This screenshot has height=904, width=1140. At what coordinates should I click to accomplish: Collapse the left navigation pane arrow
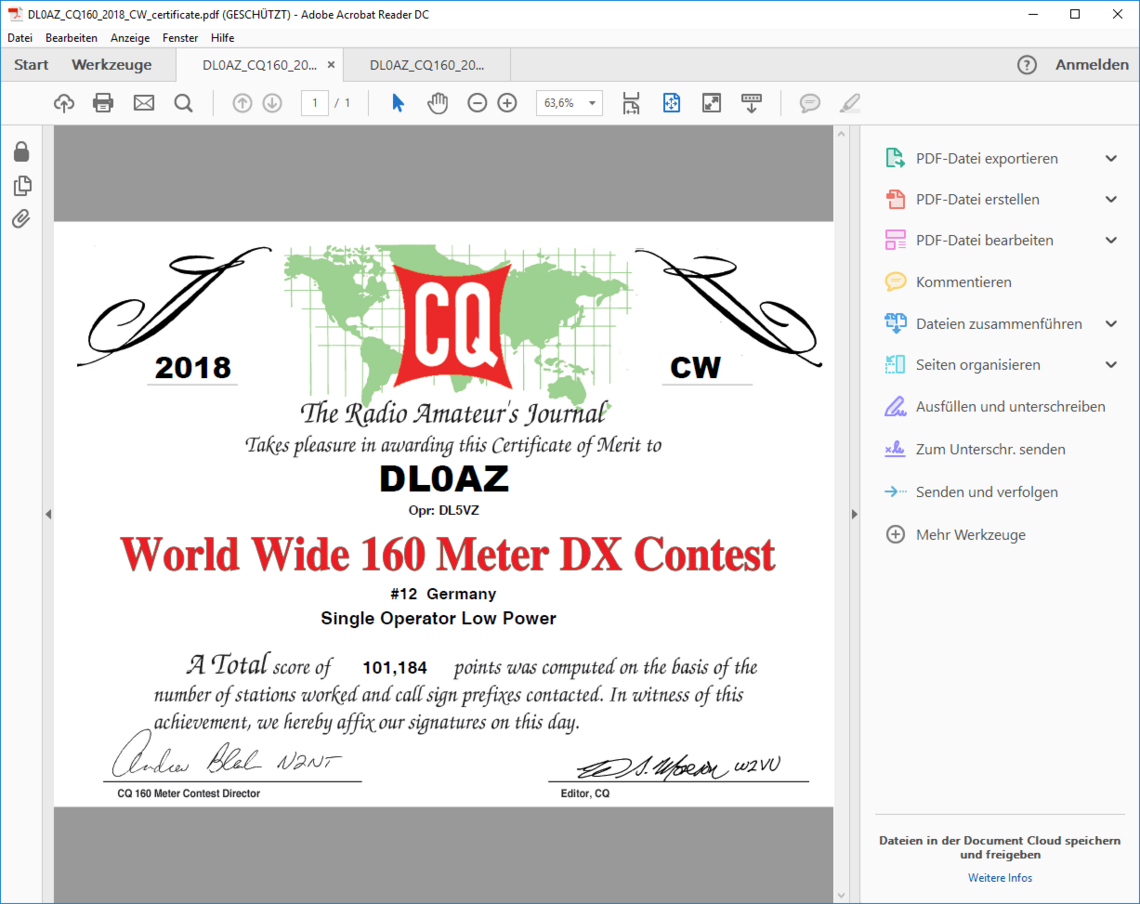tap(48, 514)
